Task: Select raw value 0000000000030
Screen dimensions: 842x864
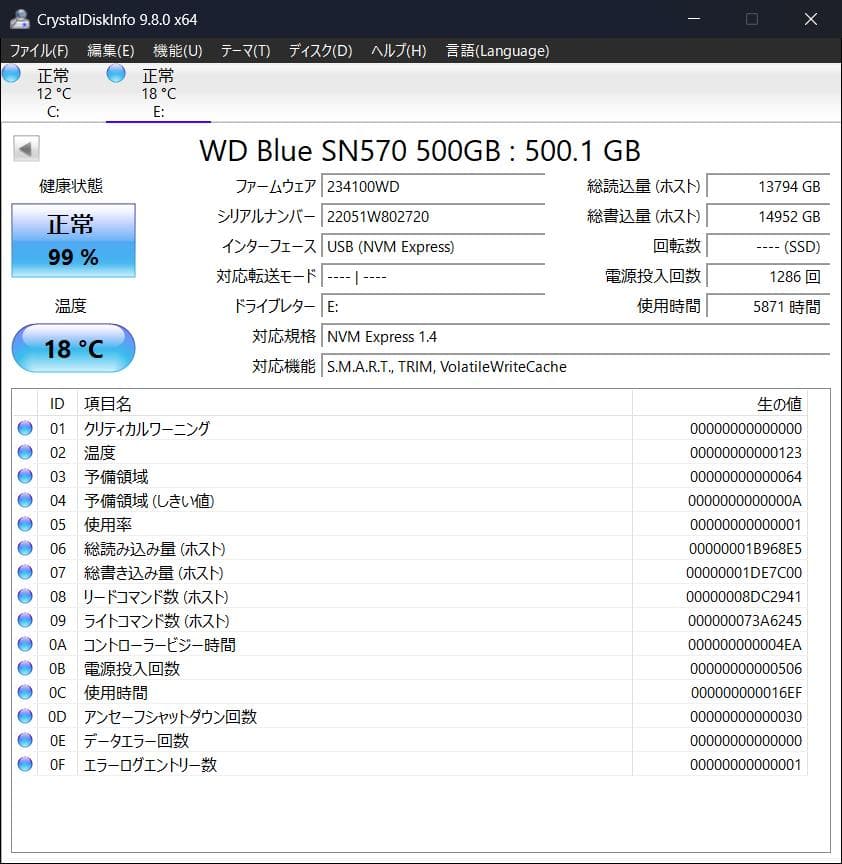Action: click(x=746, y=717)
